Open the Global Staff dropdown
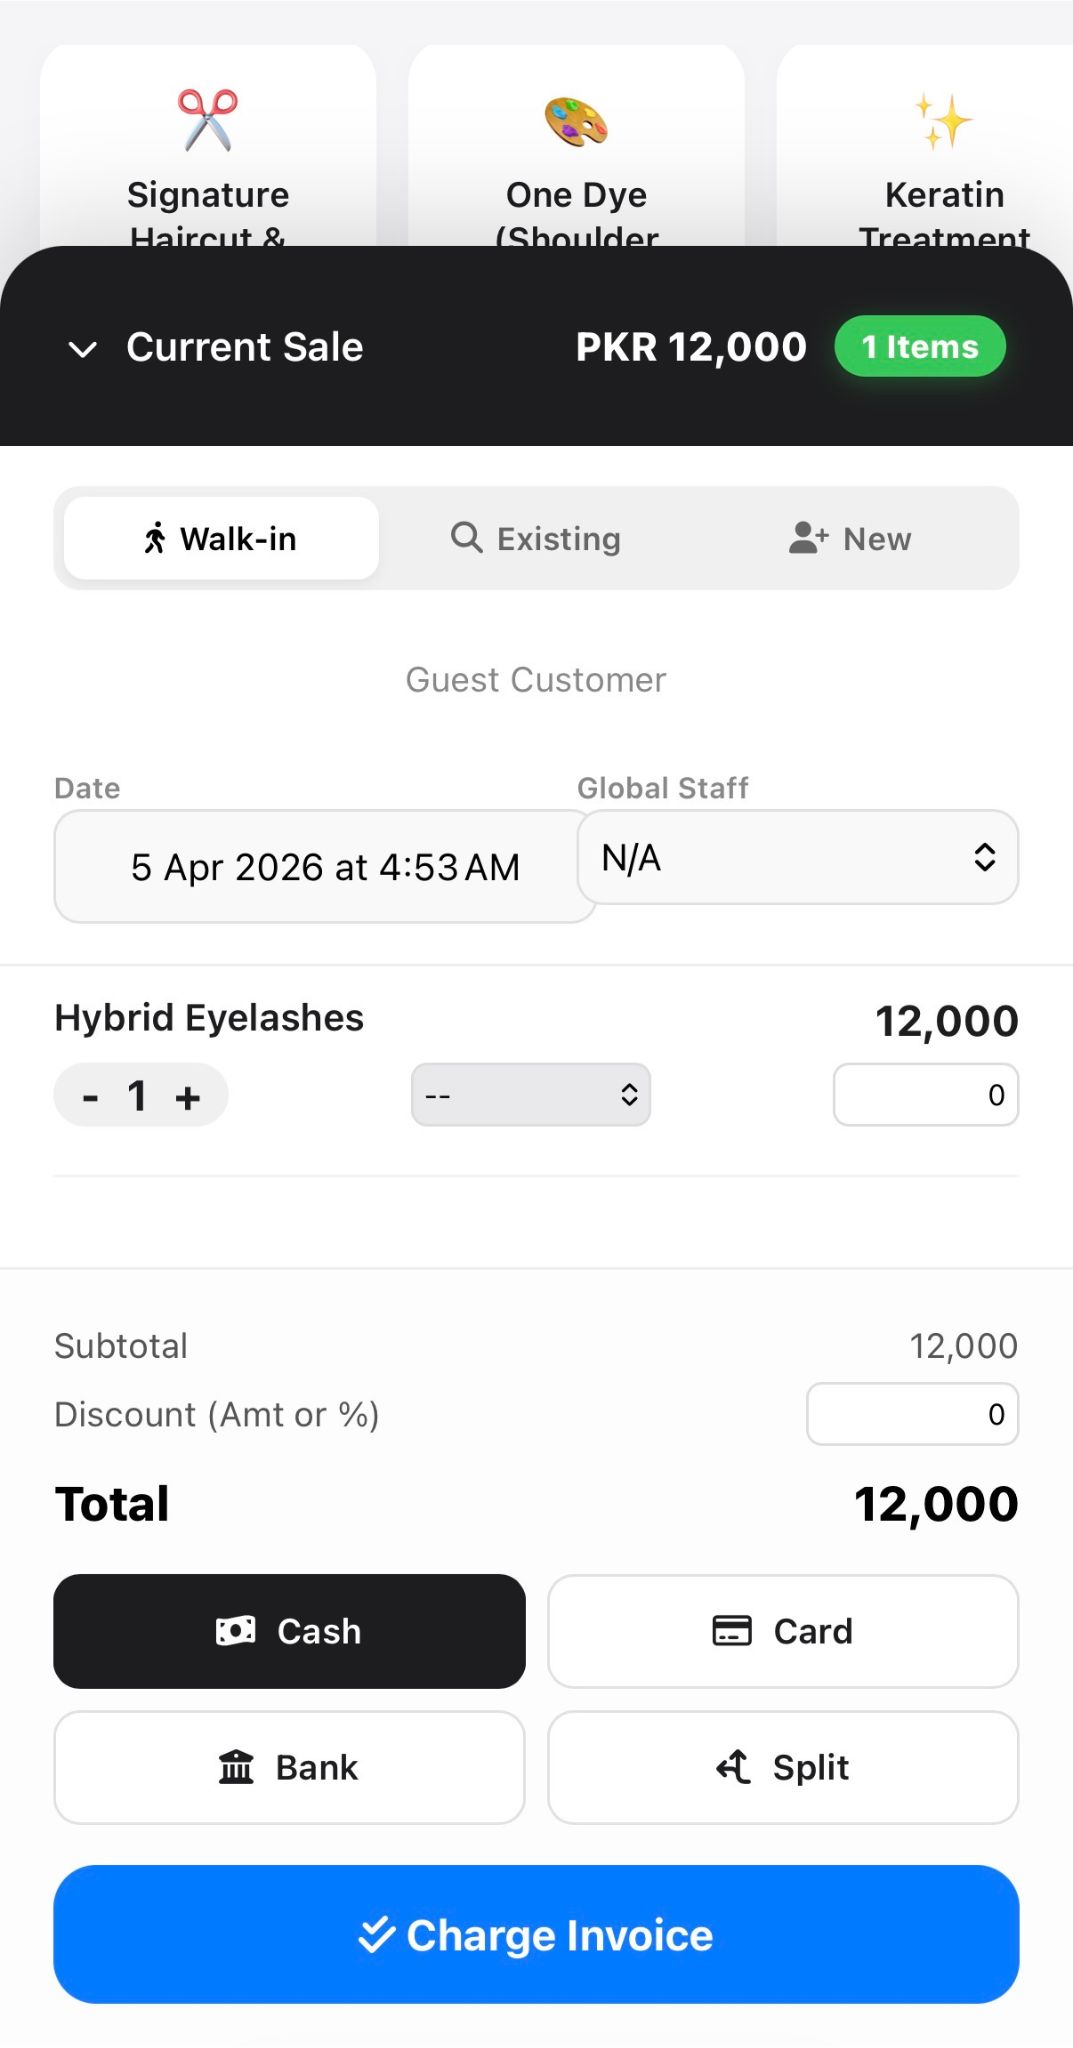 pos(797,858)
